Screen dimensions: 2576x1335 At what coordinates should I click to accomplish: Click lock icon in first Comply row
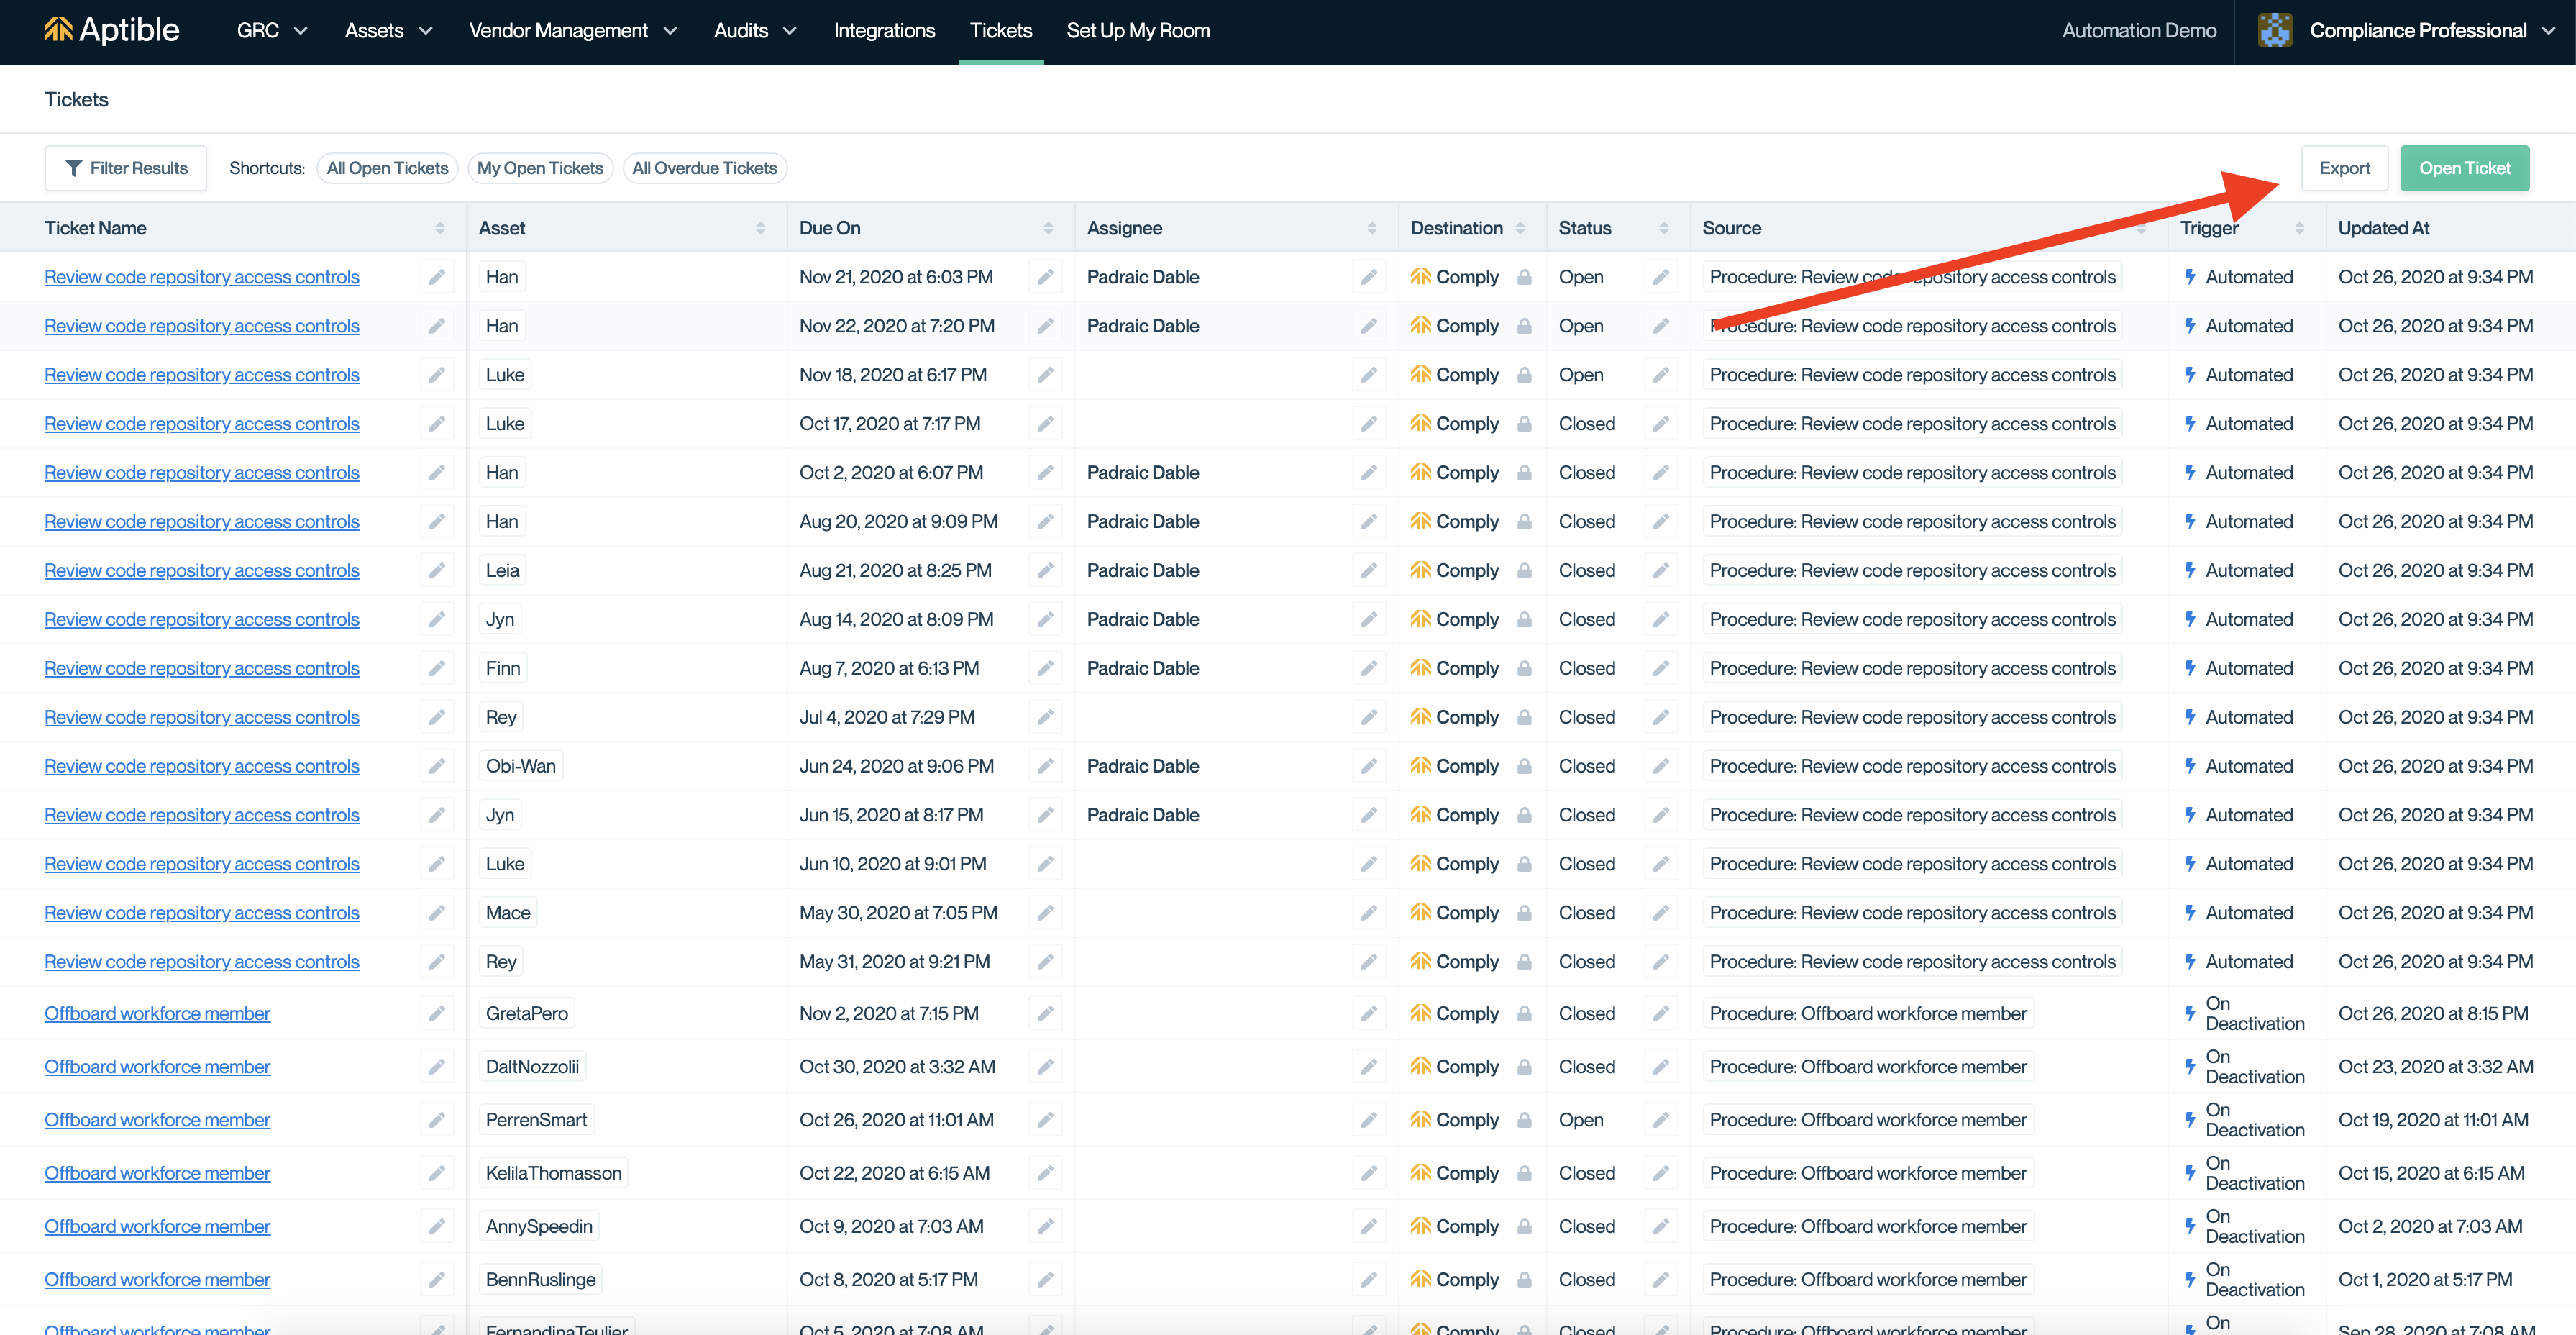[1524, 277]
